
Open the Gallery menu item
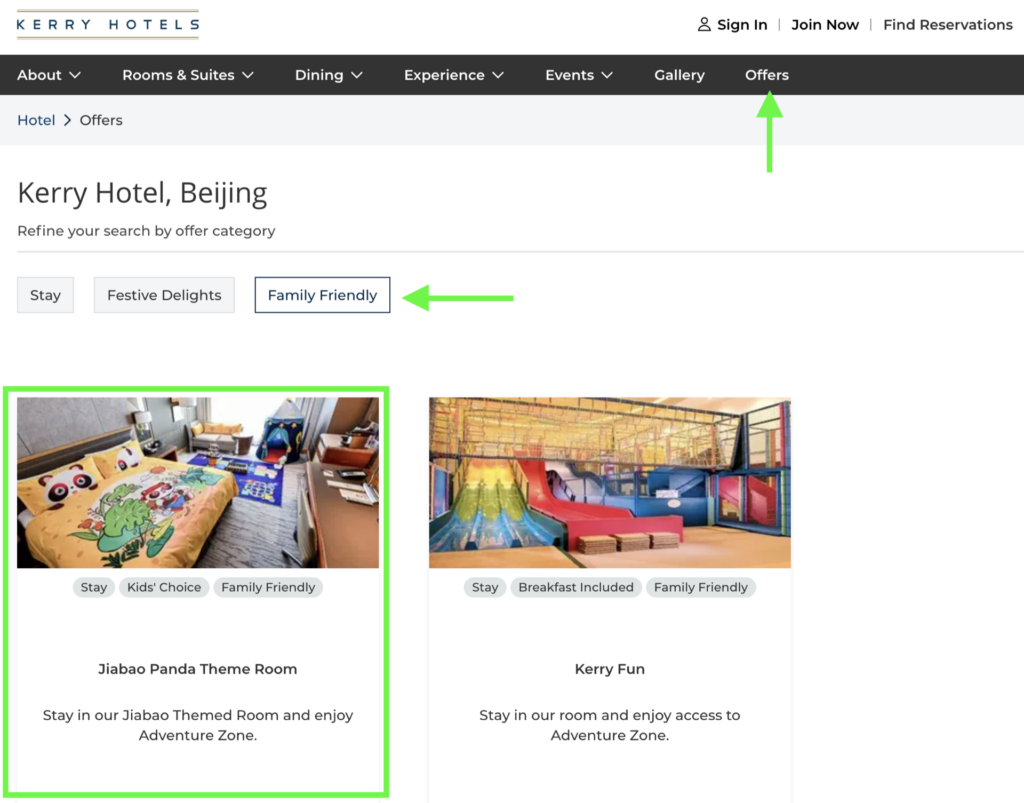pos(679,75)
